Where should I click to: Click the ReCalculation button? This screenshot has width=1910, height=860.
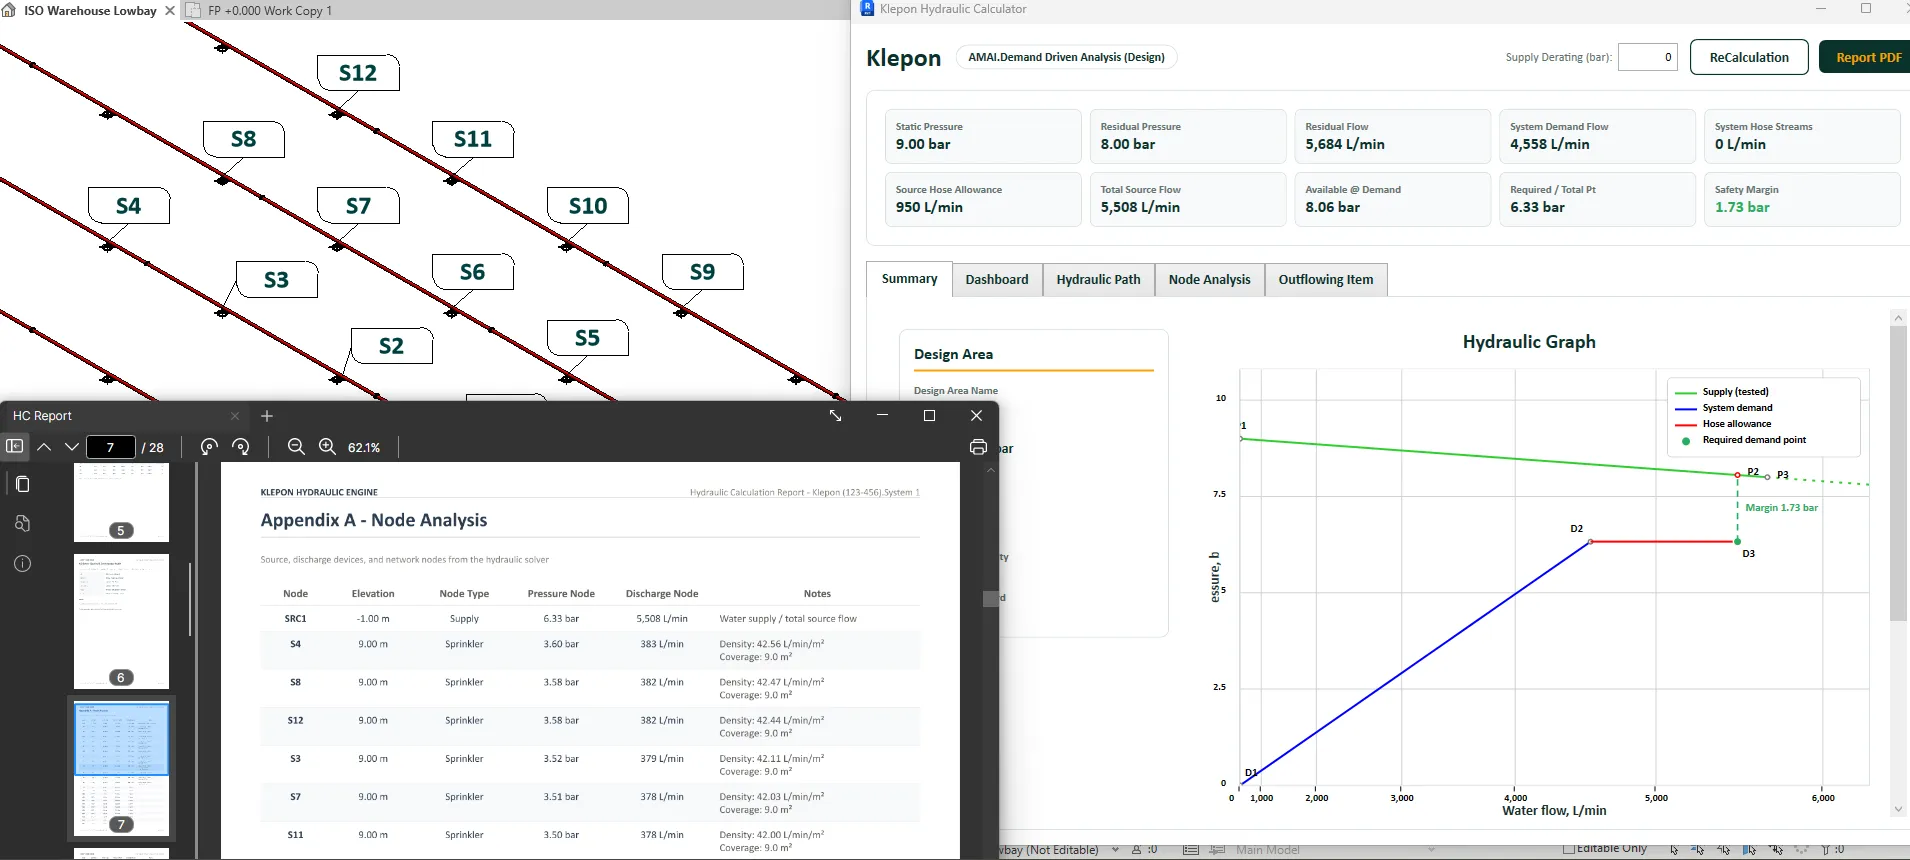pos(1749,57)
